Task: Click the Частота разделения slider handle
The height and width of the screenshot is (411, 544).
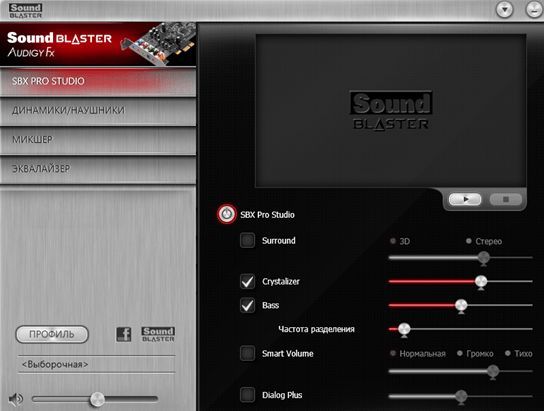Action: (x=404, y=329)
